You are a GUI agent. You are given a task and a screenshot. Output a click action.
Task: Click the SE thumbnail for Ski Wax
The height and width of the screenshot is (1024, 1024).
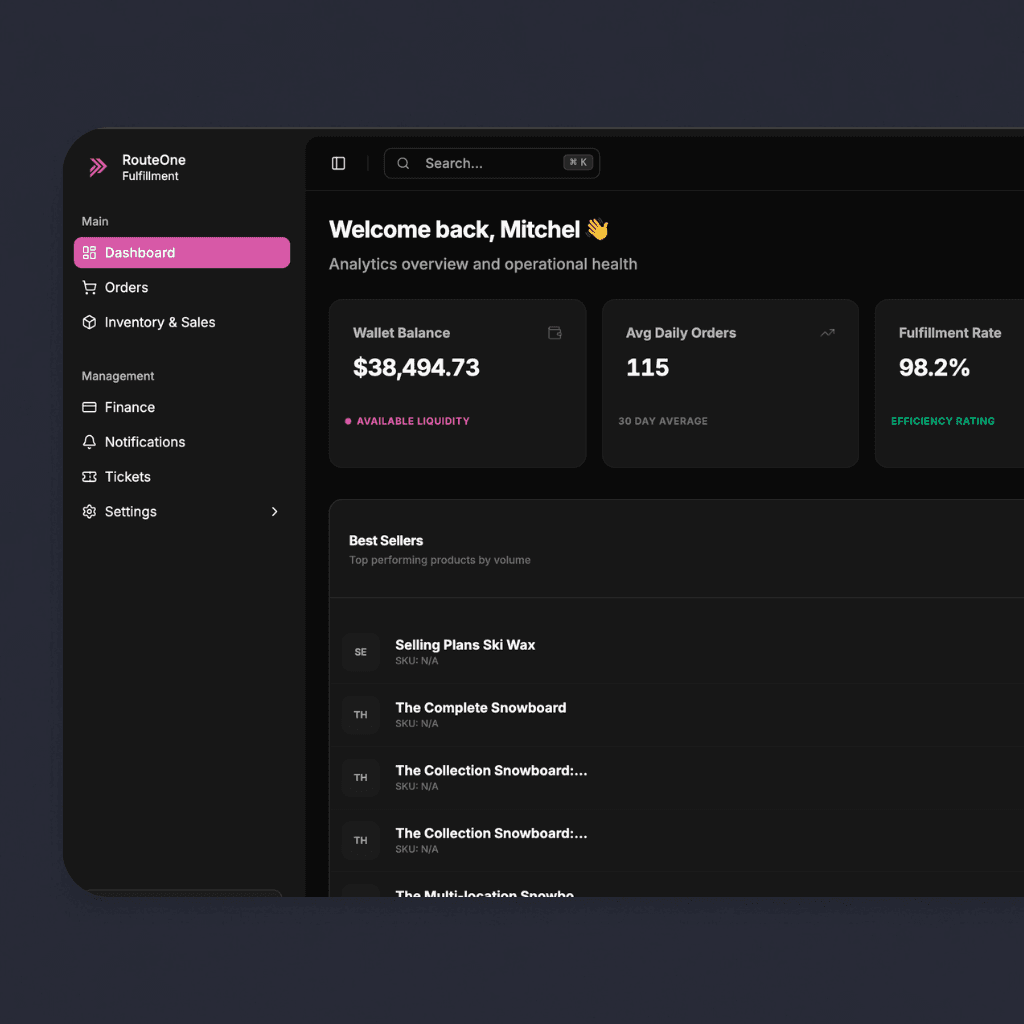pos(361,652)
